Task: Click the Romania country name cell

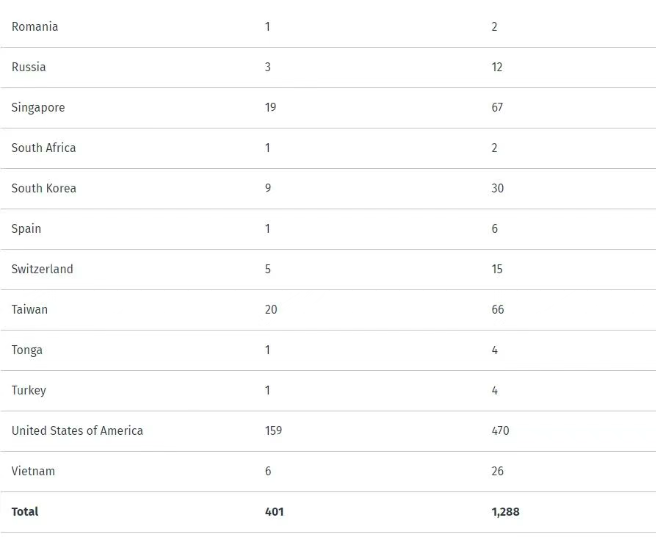Action: [x=35, y=27]
